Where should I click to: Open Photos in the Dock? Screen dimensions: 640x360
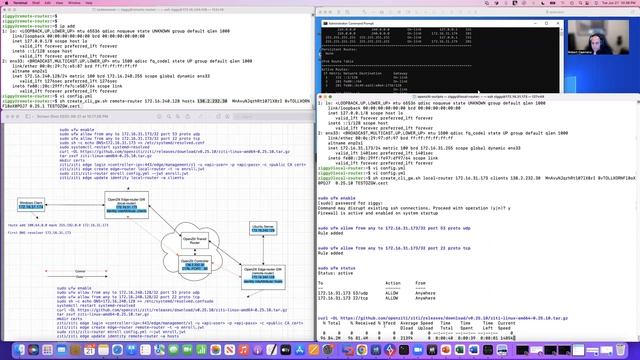[x=216, y=349]
